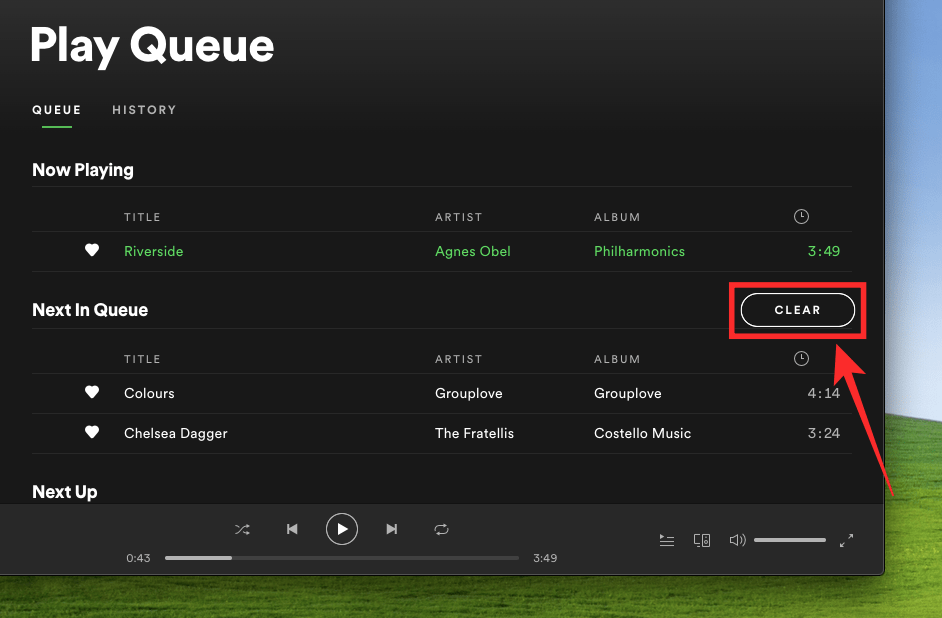
Task: Open the play queue icon
Action: click(x=667, y=540)
